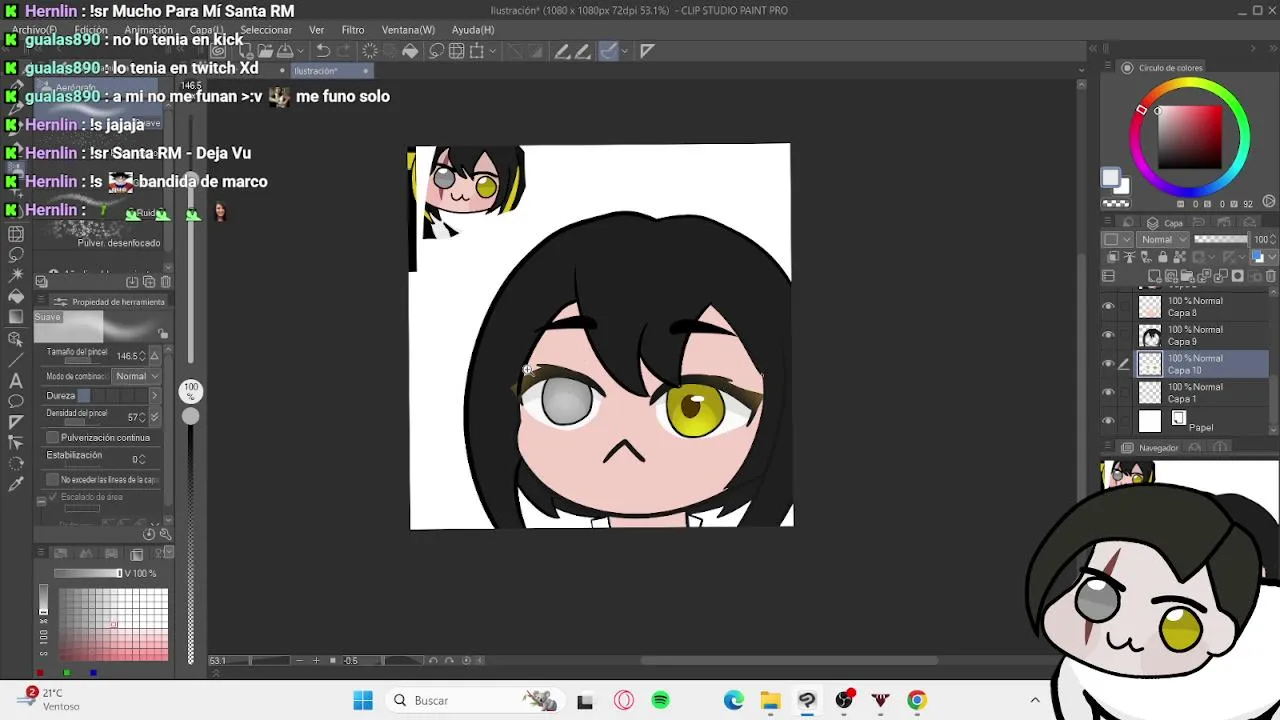The image size is (1280, 720).
Task: Click the new raster layer icon
Action: 1155,276
